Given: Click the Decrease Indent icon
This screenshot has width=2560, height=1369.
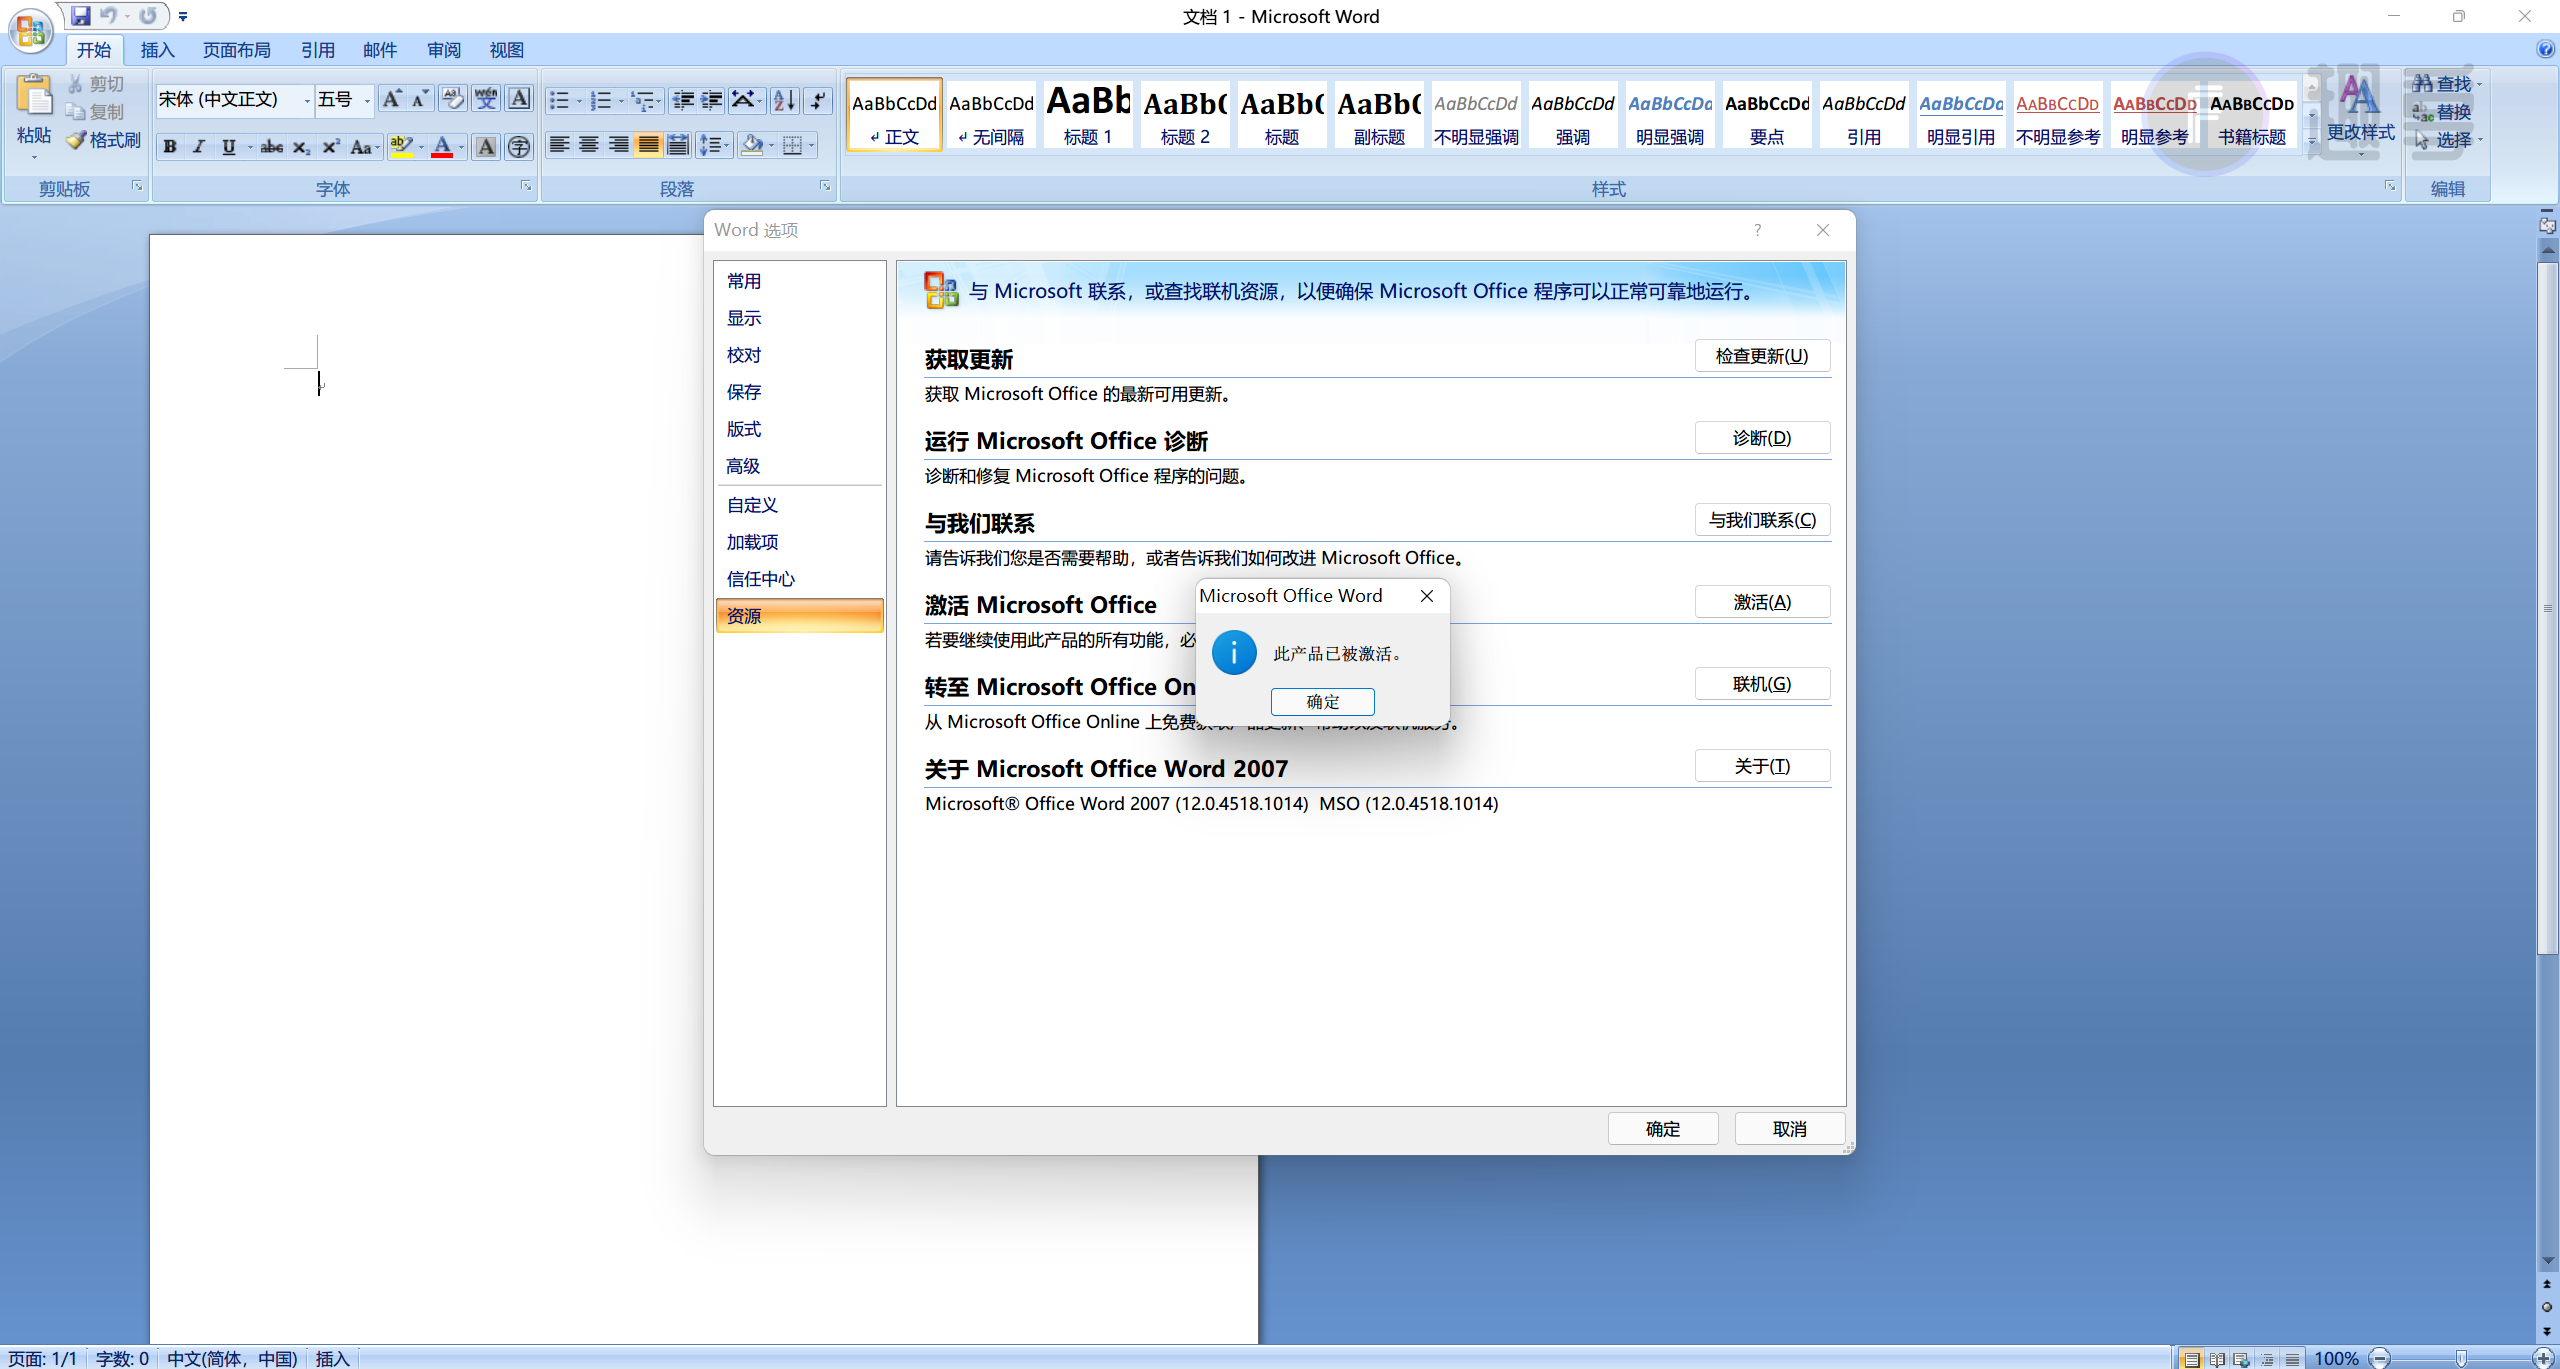Looking at the screenshot, I should tap(683, 100).
